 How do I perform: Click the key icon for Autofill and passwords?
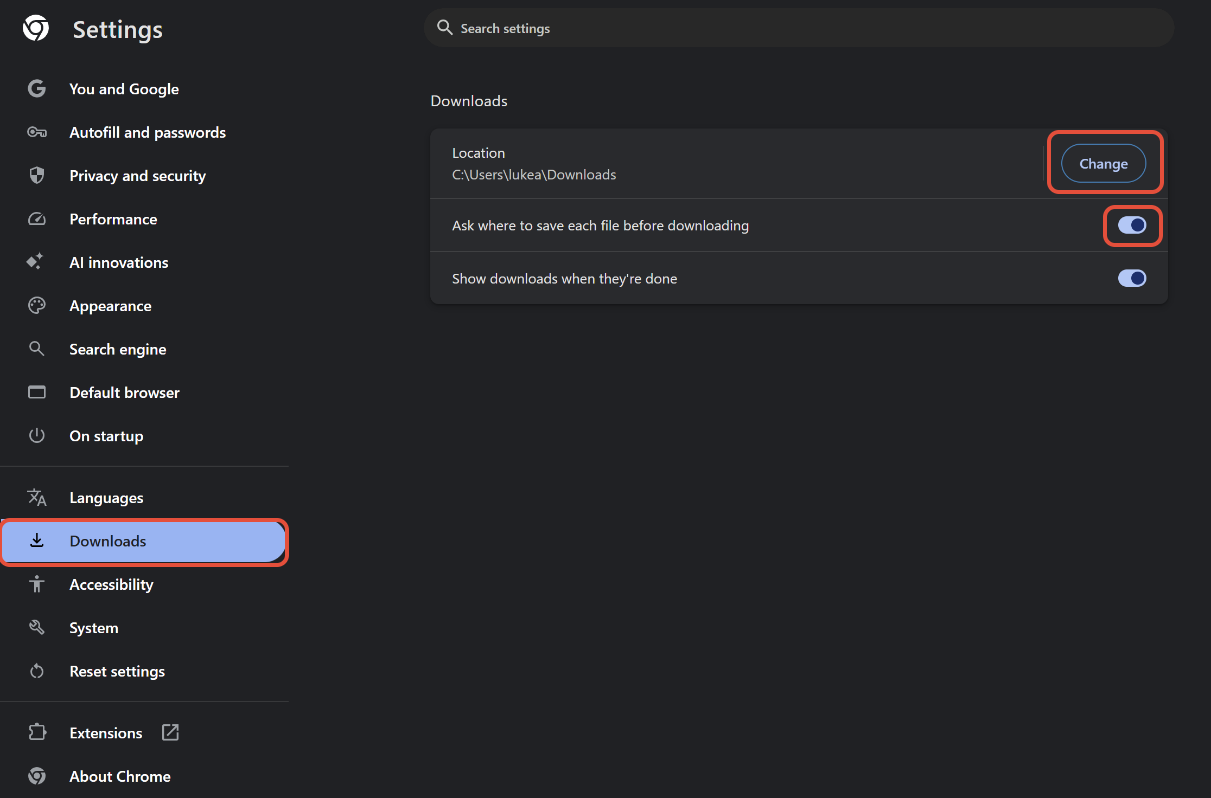point(37,132)
